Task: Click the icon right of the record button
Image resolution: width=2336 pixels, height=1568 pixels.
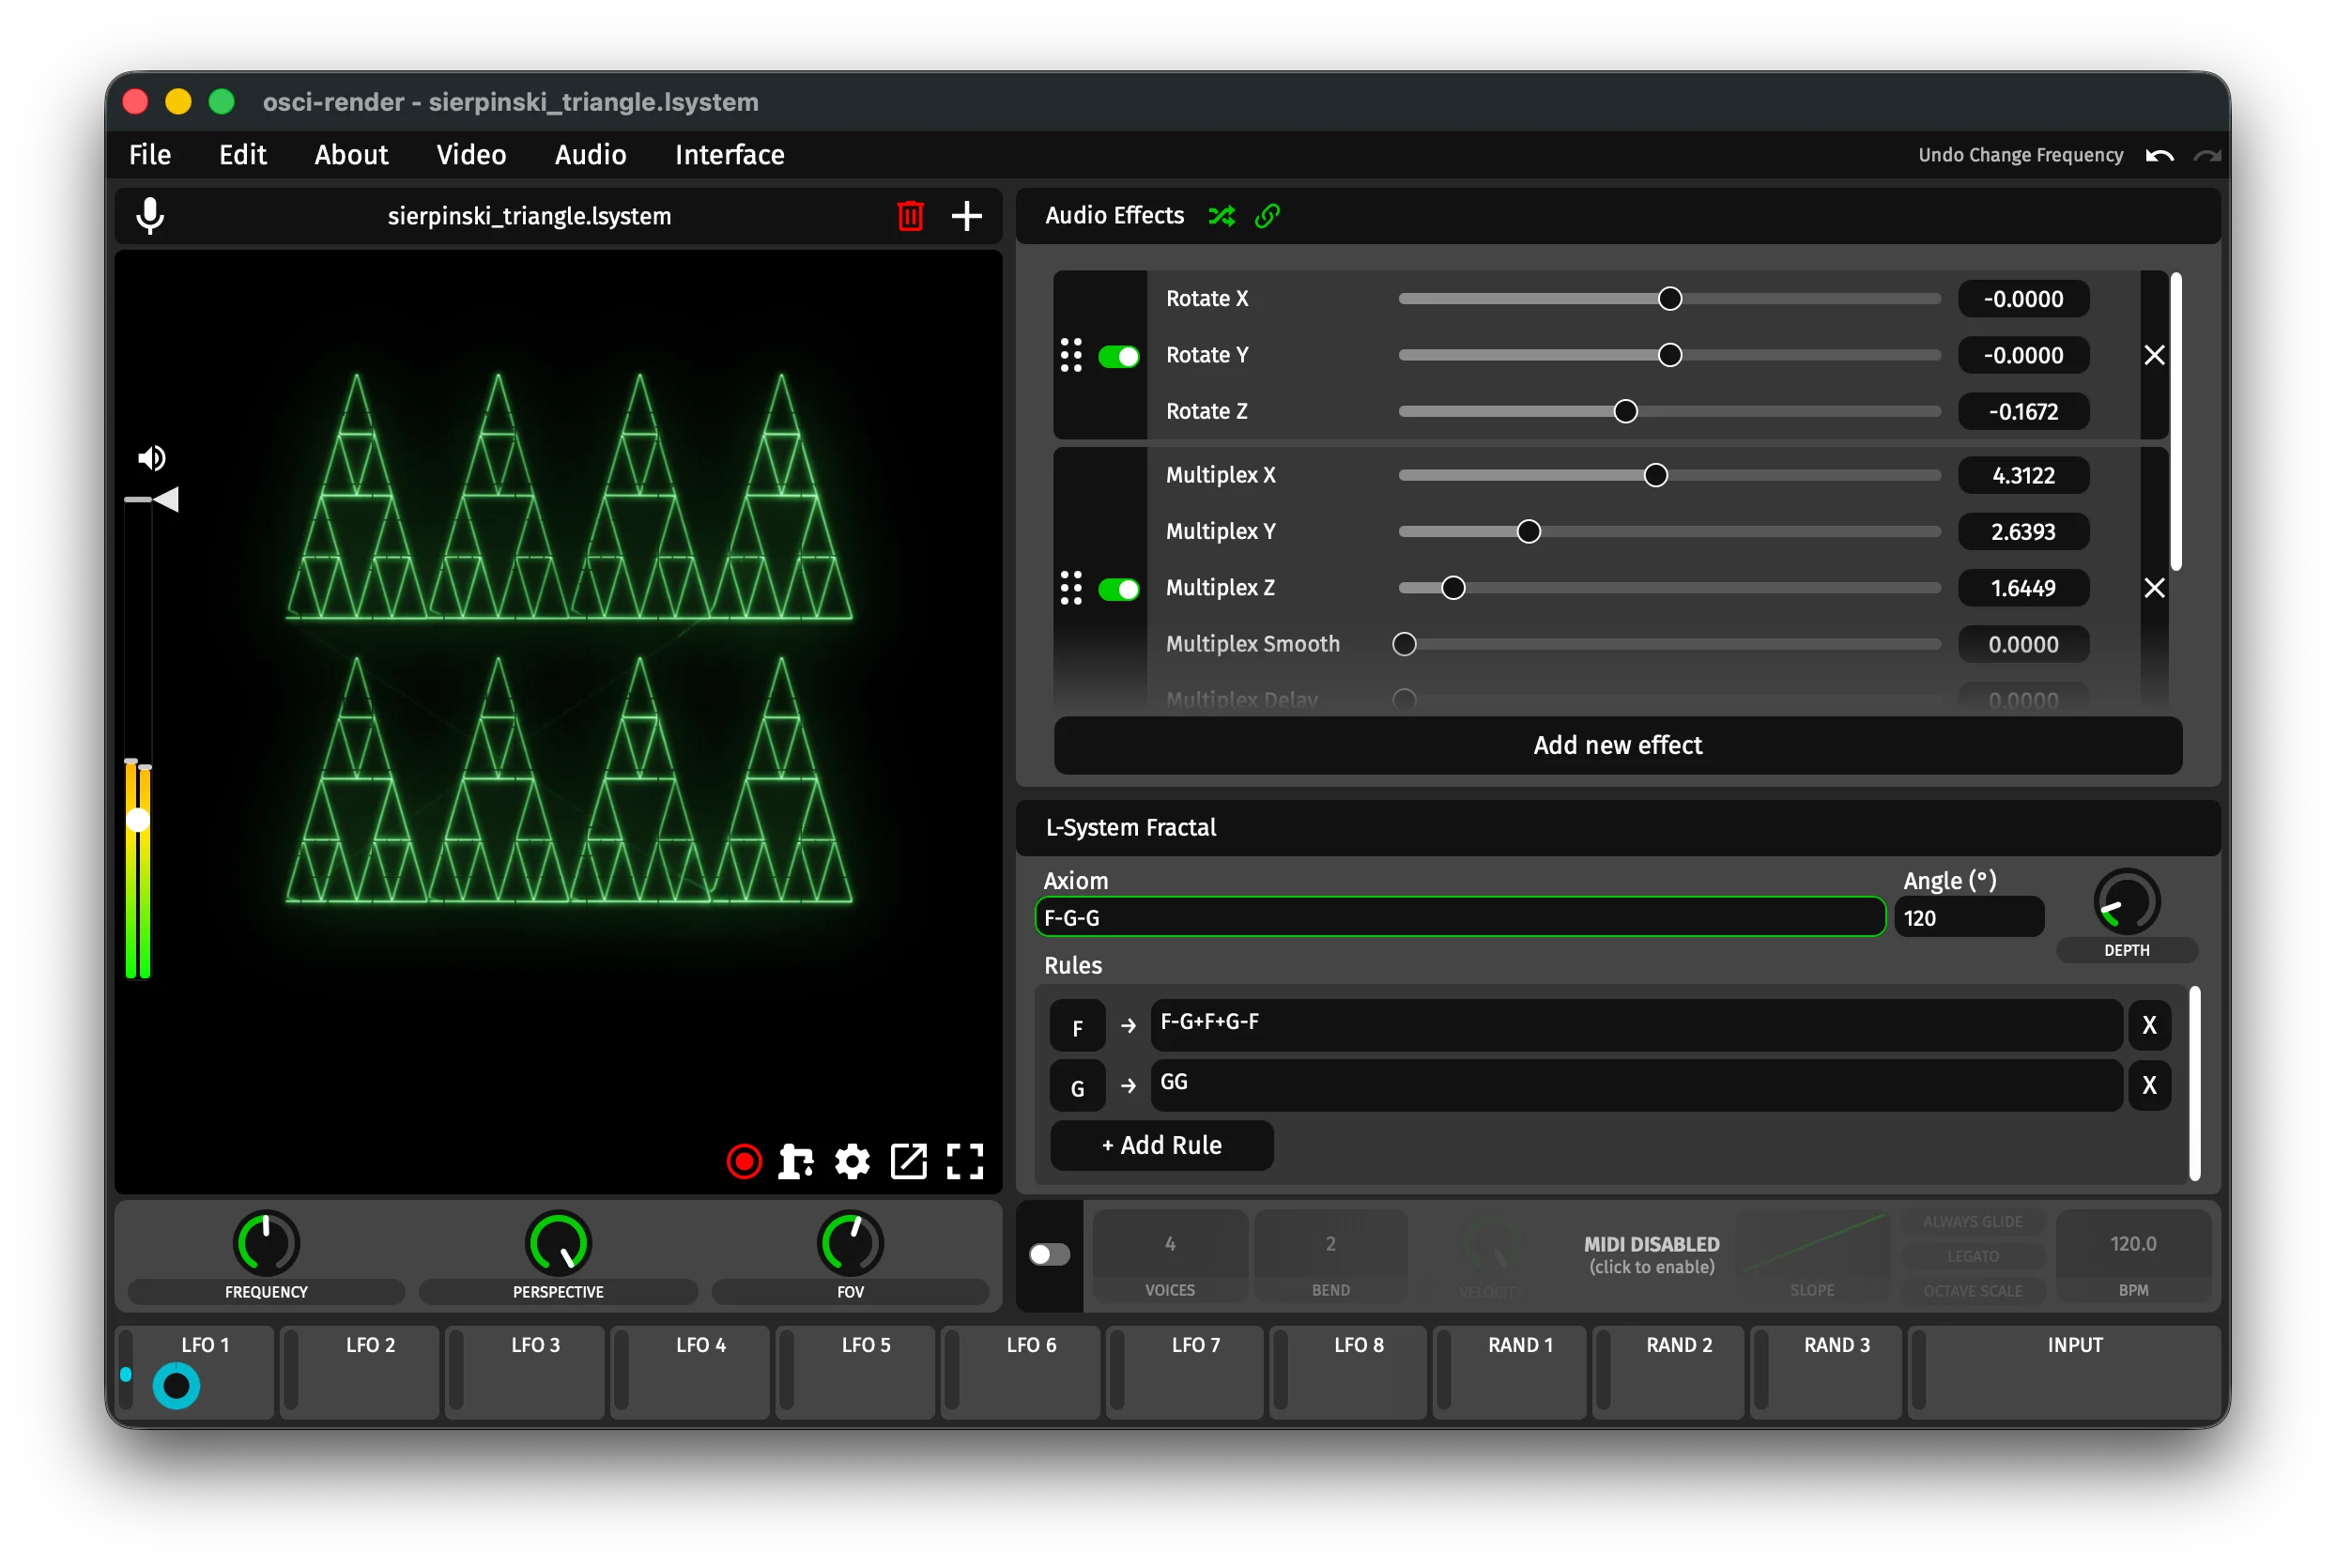Action: pos(796,1161)
